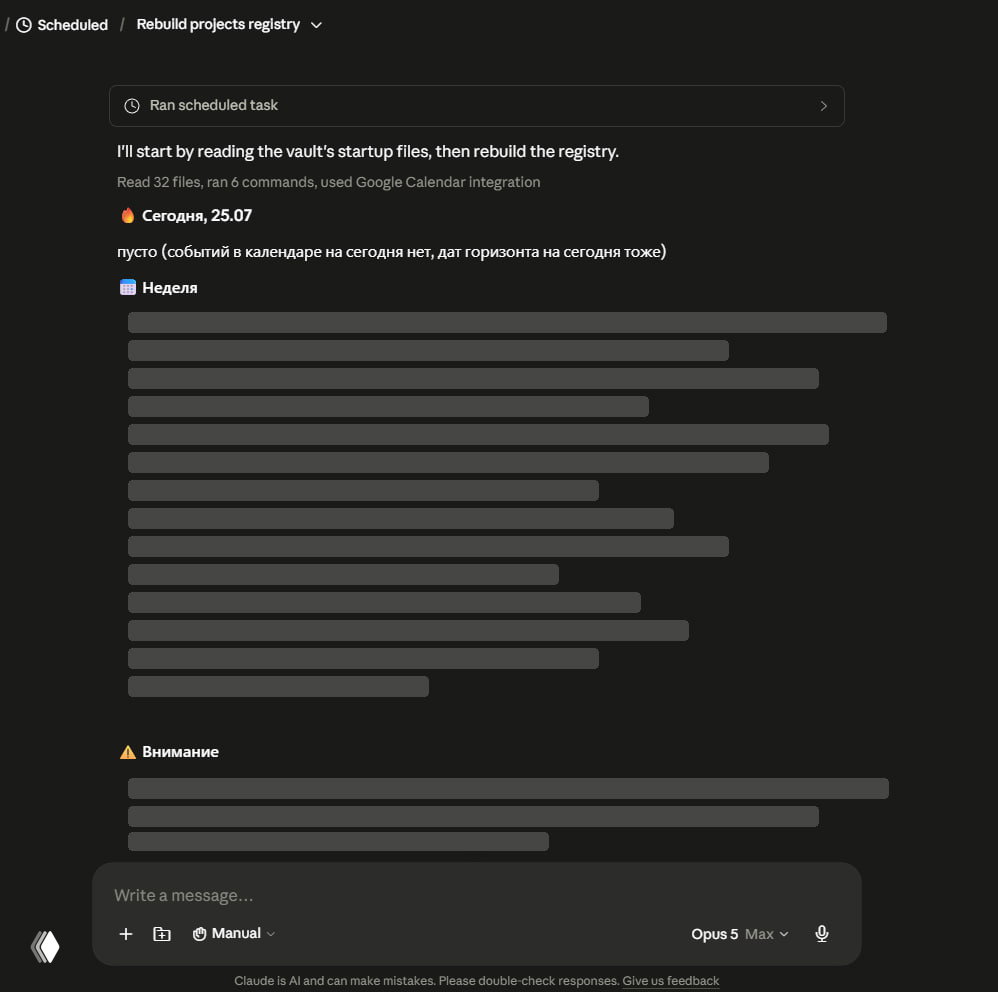
Task: Click the microphone voice input icon
Action: [x=822, y=933]
